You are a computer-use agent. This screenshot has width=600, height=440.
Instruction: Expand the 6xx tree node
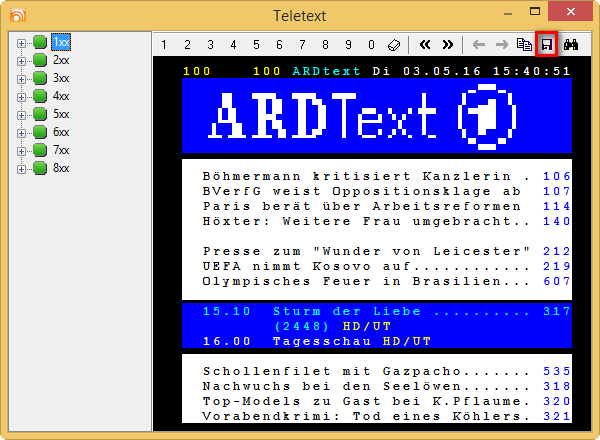pyautogui.click(x=21, y=133)
